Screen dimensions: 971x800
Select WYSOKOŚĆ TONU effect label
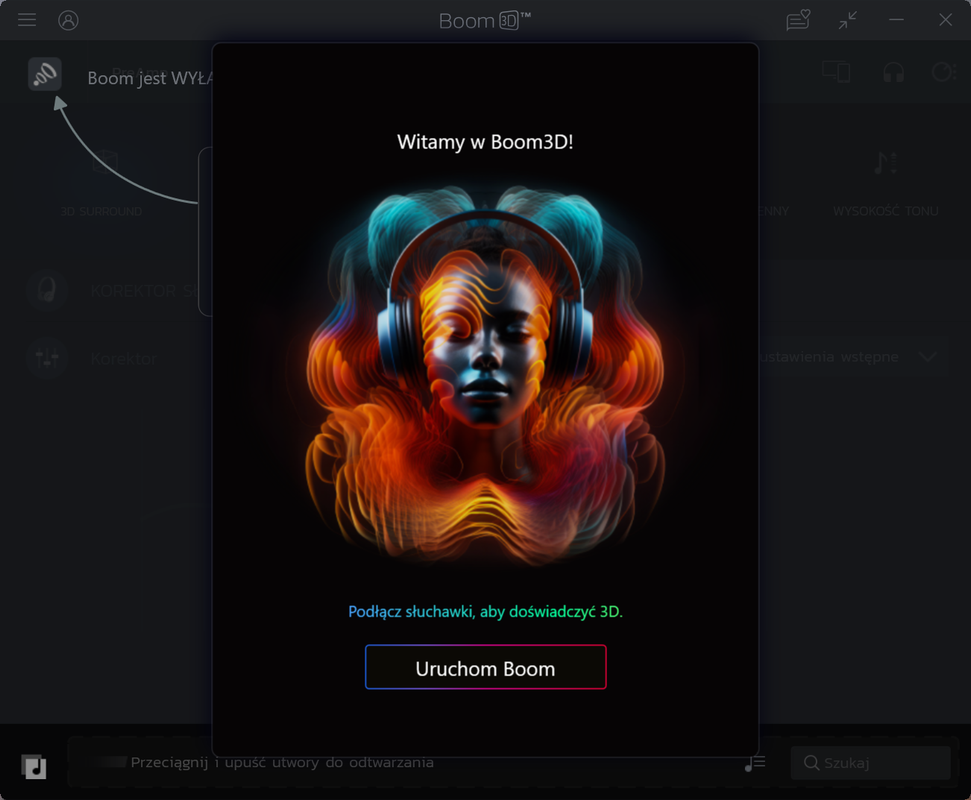click(x=885, y=211)
